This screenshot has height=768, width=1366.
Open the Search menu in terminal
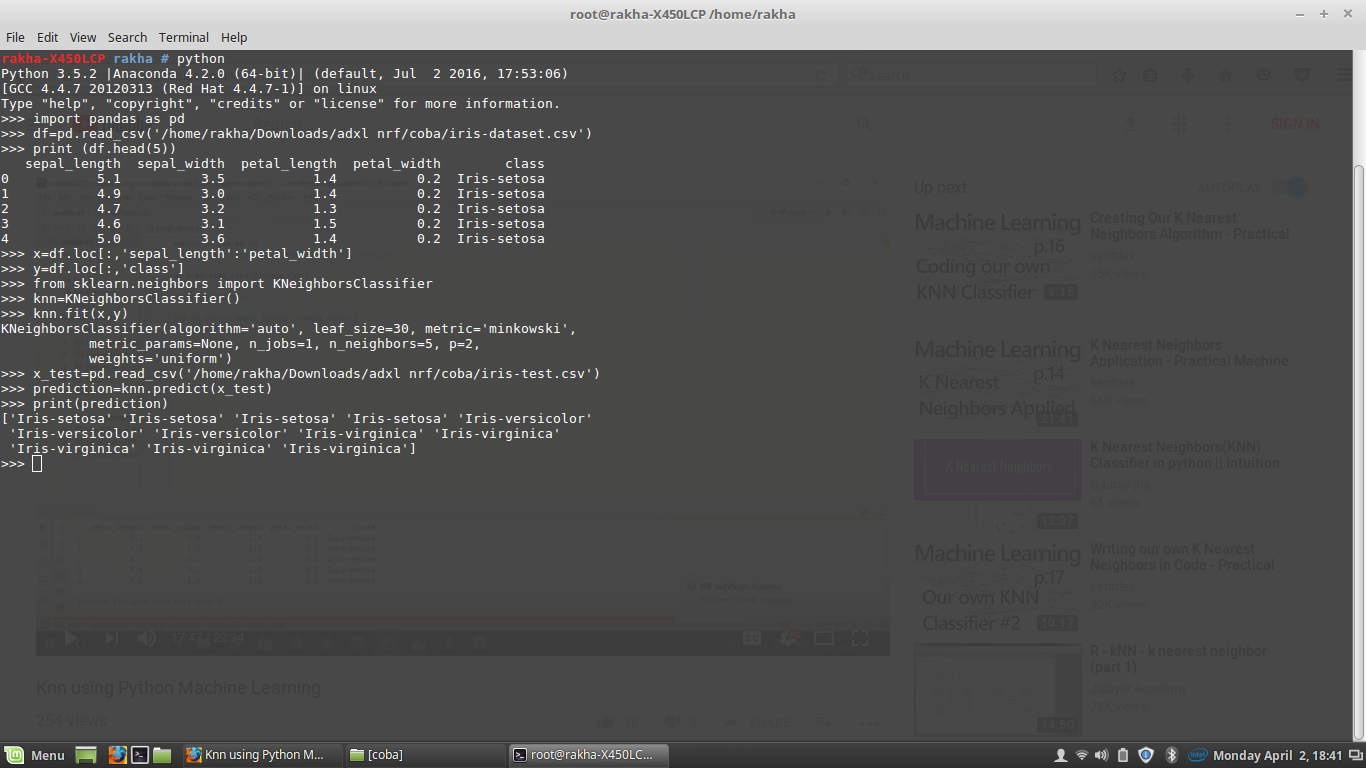[127, 37]
